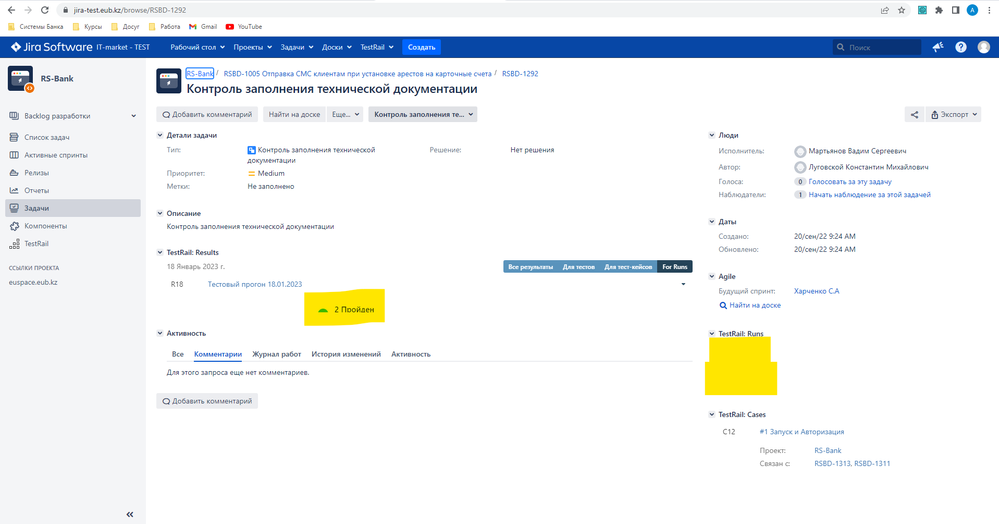Switch to Все activity tab
Image resolution: width=999 pixels, height=524 pixels.
pyautogui.click(x=177, y=354)
